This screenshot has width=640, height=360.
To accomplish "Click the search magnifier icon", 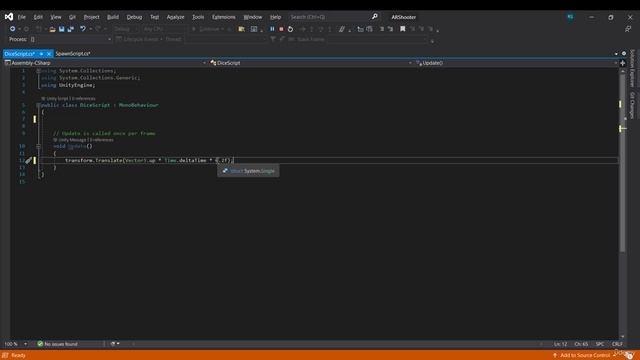I will pos(375,17).
